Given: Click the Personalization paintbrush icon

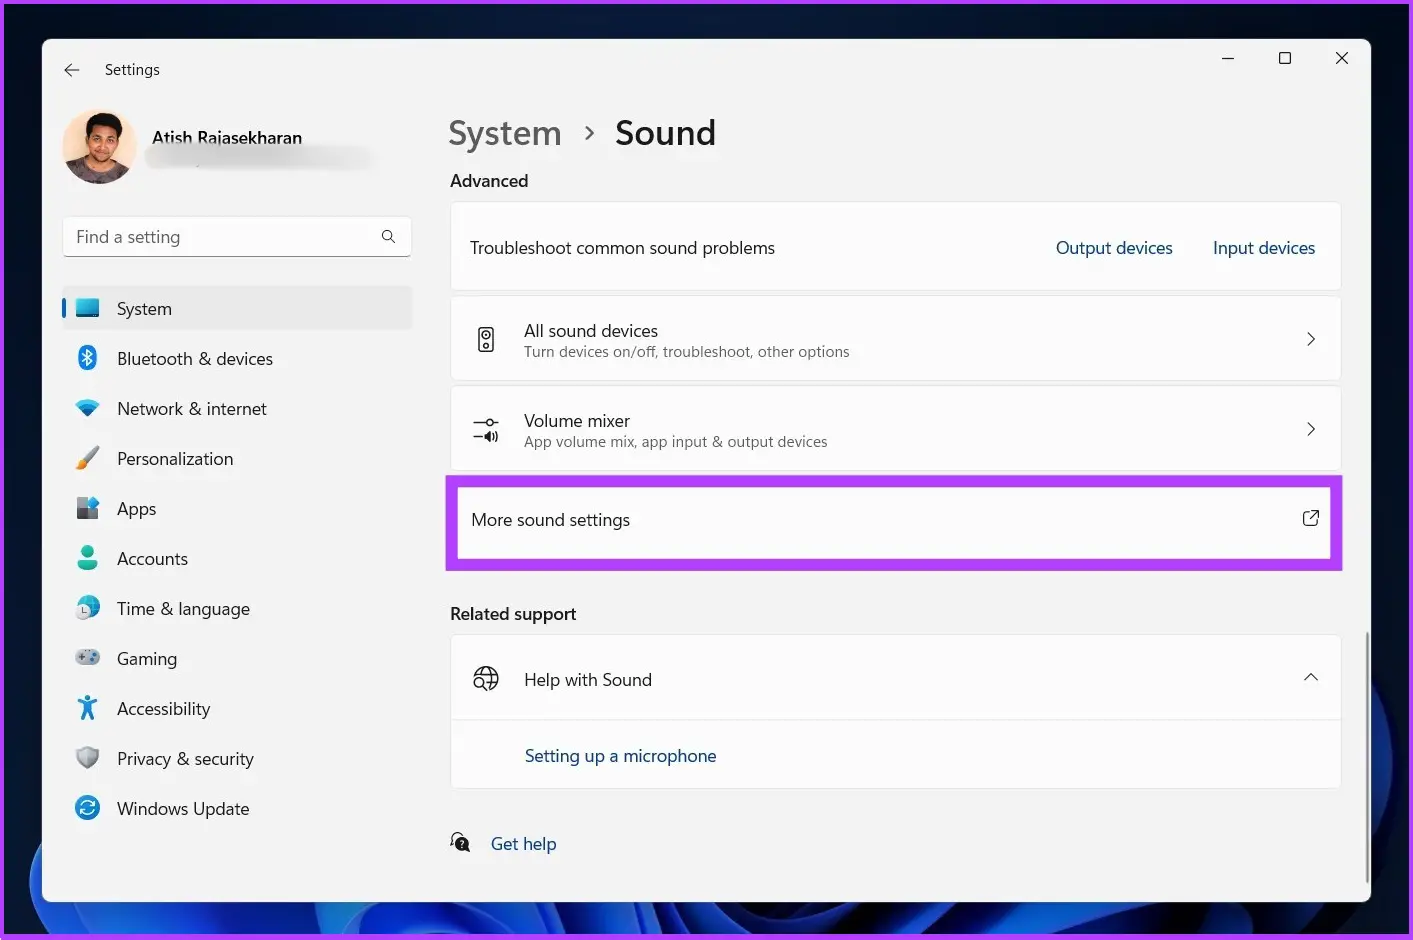Looking at the screenshot, I should pyautogui.click(x=88, y=458).
